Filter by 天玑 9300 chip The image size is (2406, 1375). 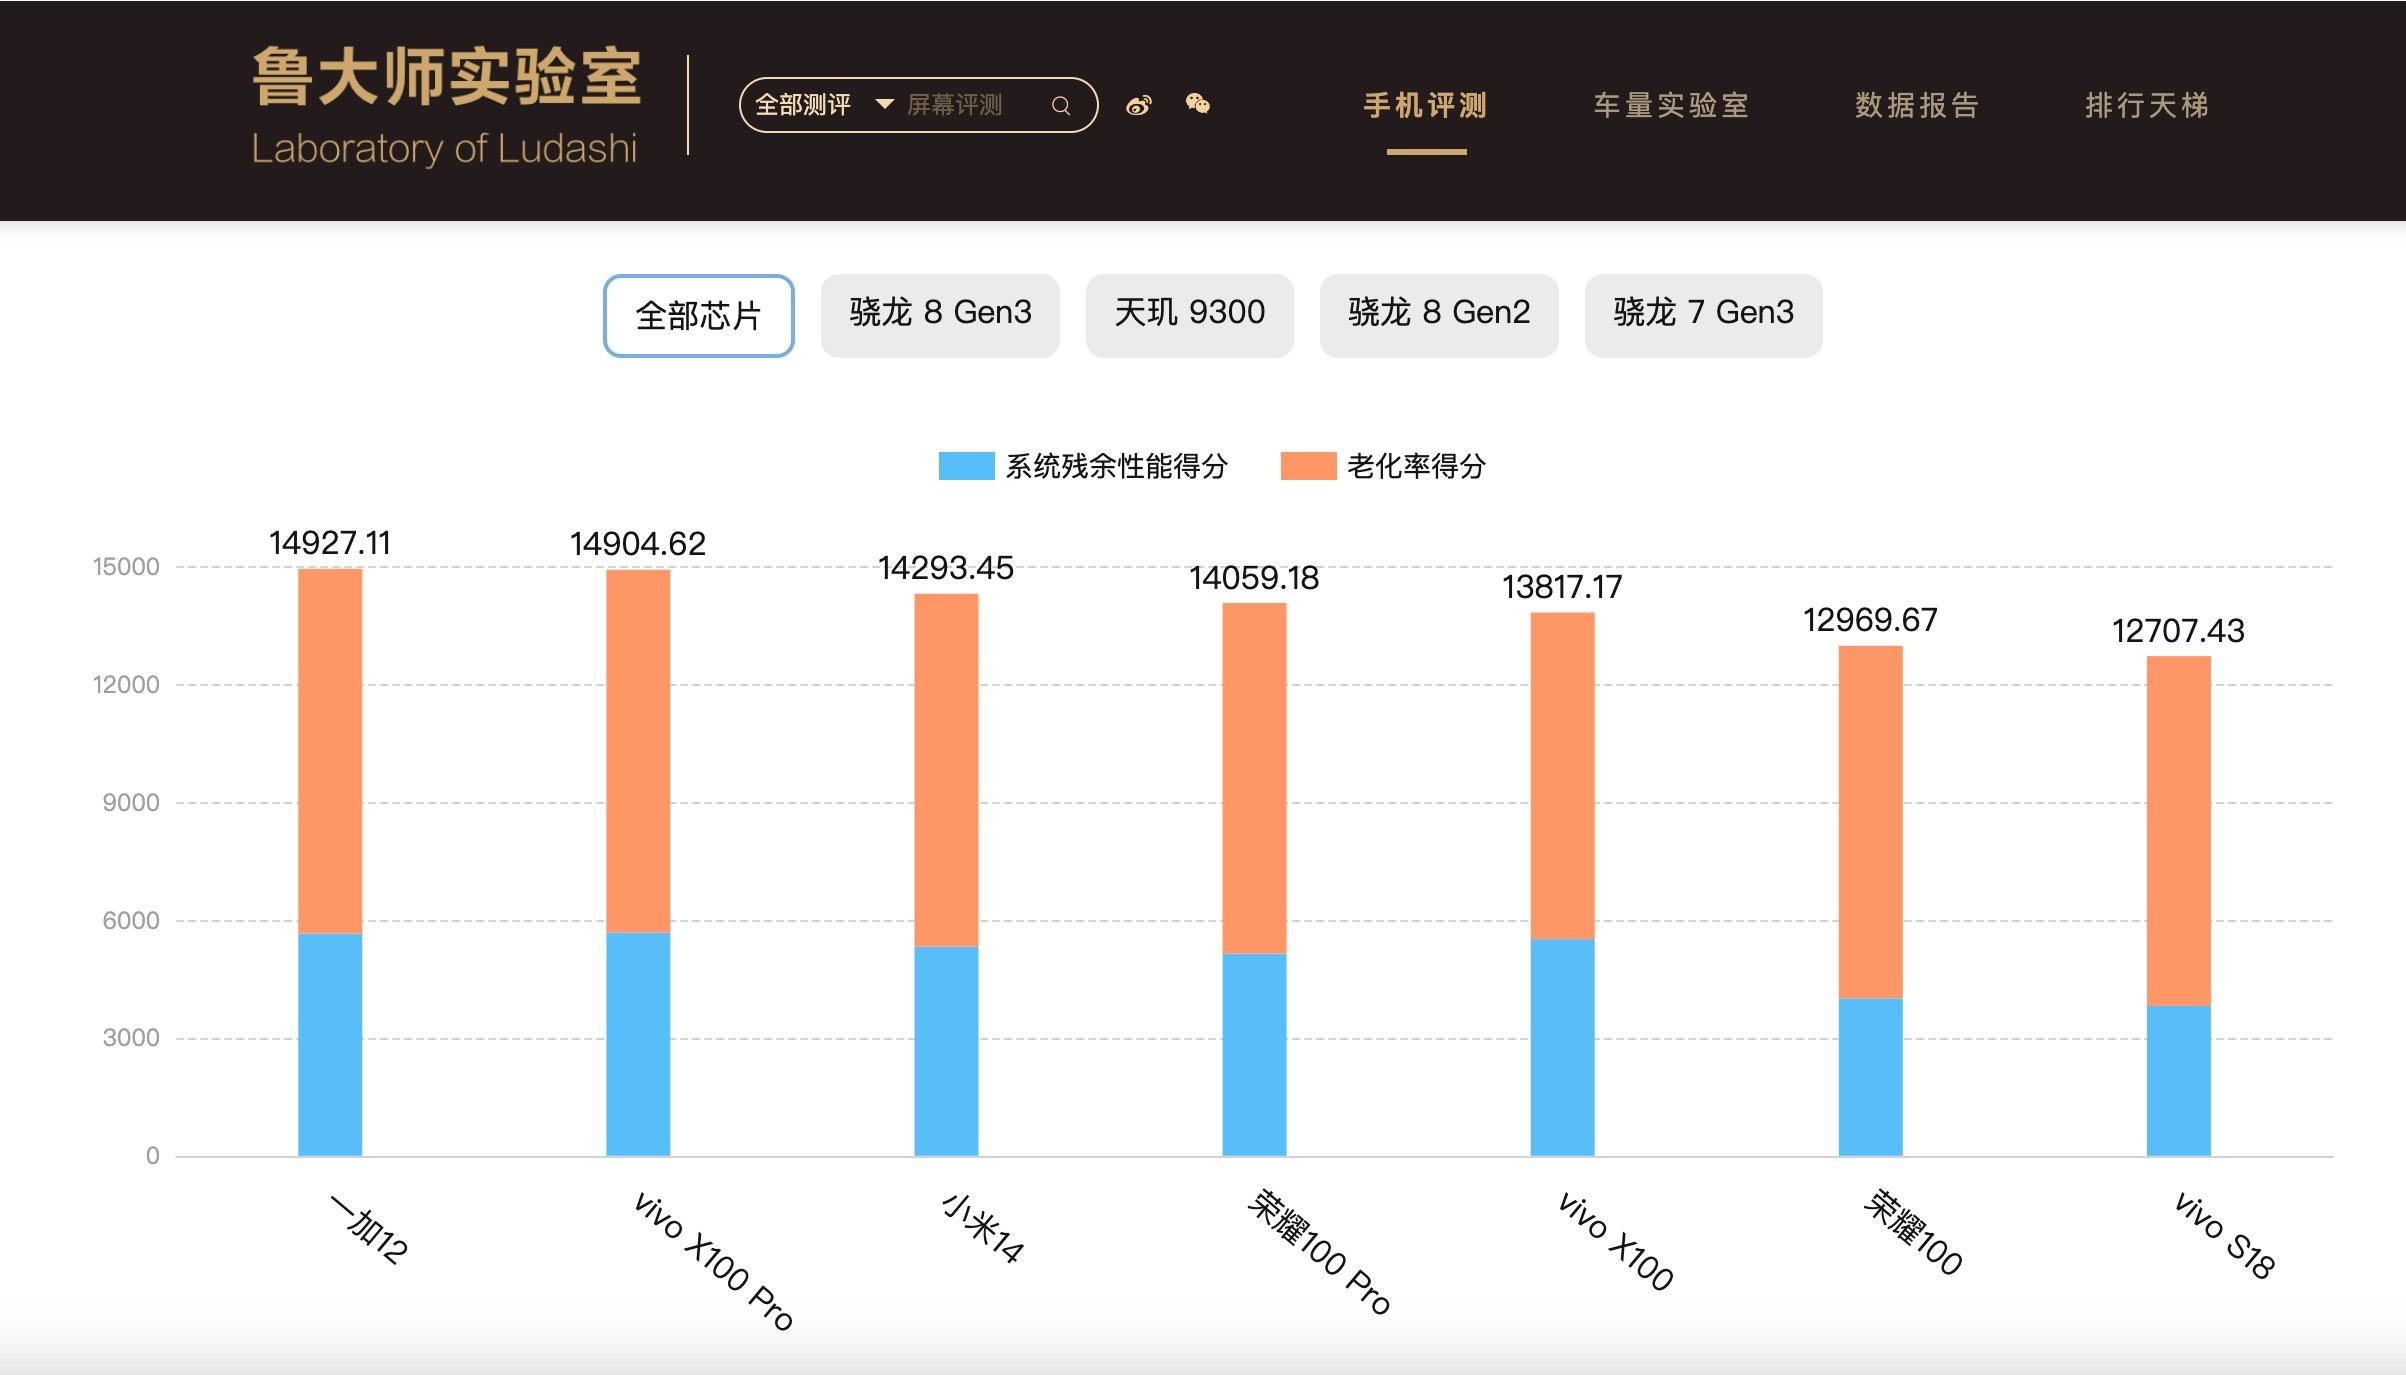(x=1190, y=315)
